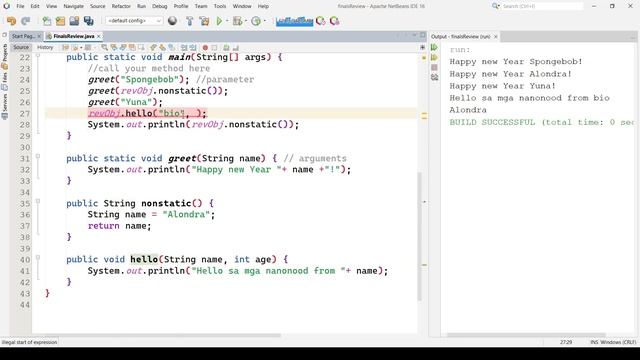
Task: Click the Stop button in Output panel
Action: point(434,67)
